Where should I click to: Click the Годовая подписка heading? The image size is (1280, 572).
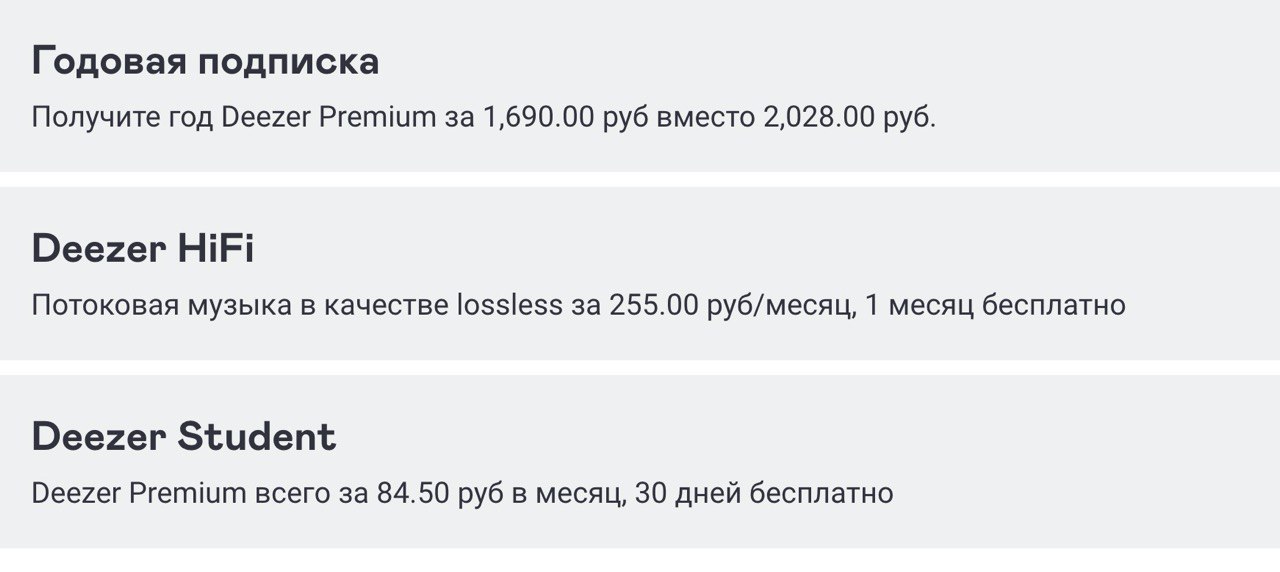pos(205,62)
